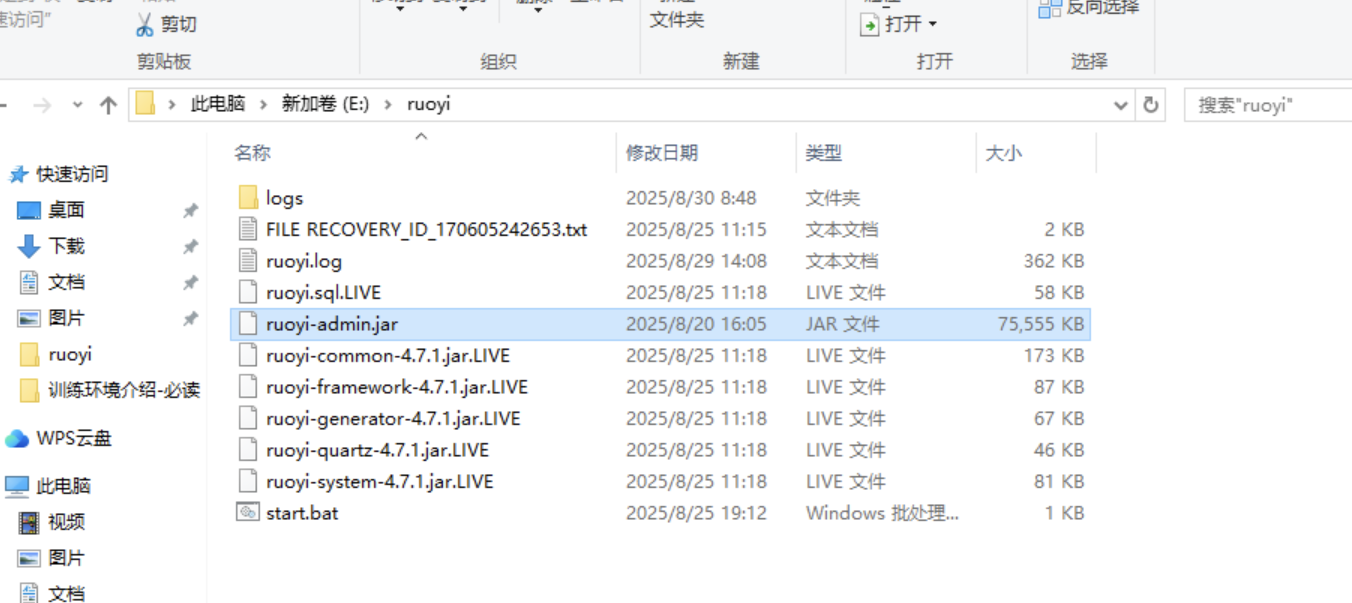Select the start.bat batch file icon
This screenshot has height=603, width=1352.
coord(248,513)
